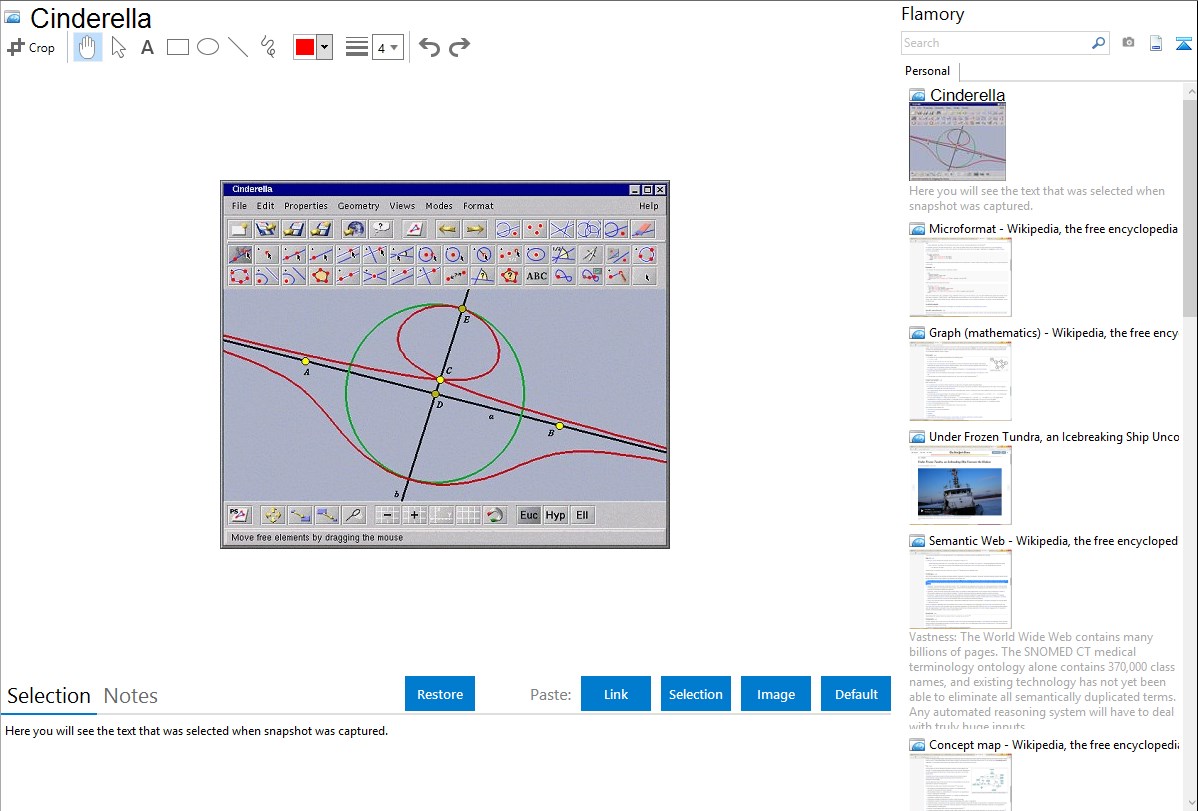The image size is (1198, 811).
Task: Pick the ellipse shape tool
Action: pyautogui.click(x=208, y=47)
